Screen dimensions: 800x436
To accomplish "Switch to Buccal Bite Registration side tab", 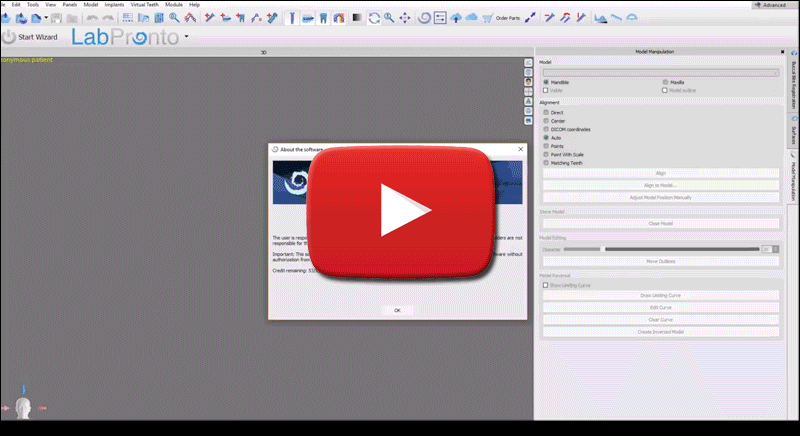I will tap(794, 82).
